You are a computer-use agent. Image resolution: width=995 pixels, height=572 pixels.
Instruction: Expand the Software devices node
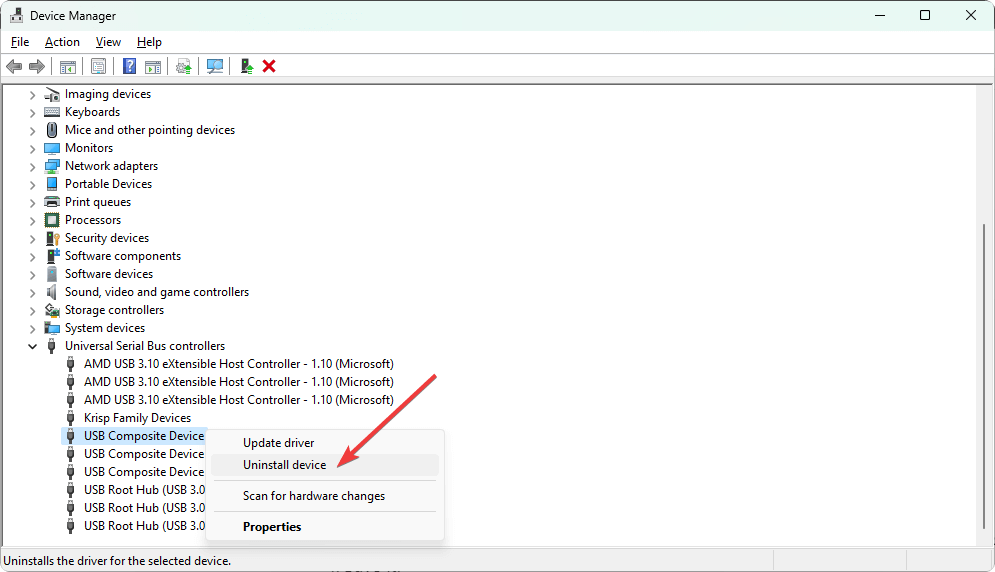pos(32,275)
